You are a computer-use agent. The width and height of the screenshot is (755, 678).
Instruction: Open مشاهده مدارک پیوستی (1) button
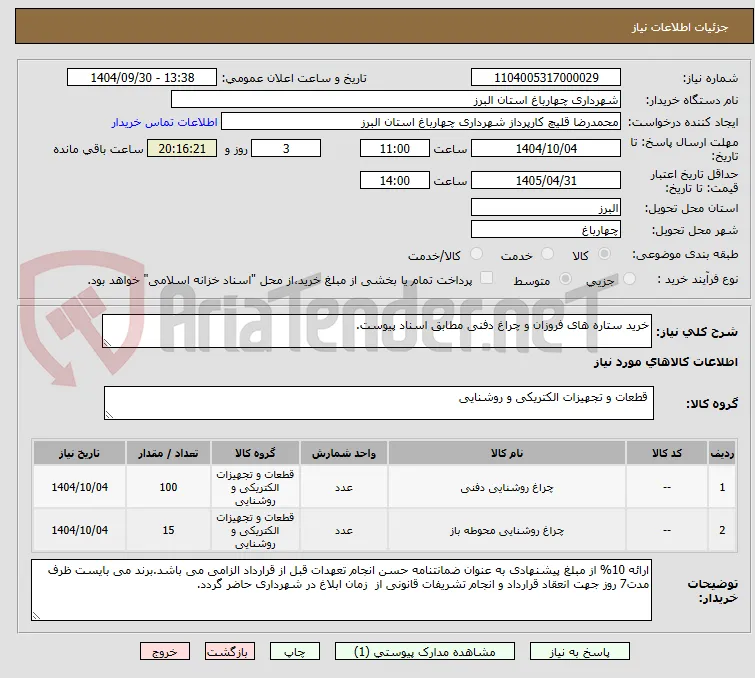click(x=425, y=652)
